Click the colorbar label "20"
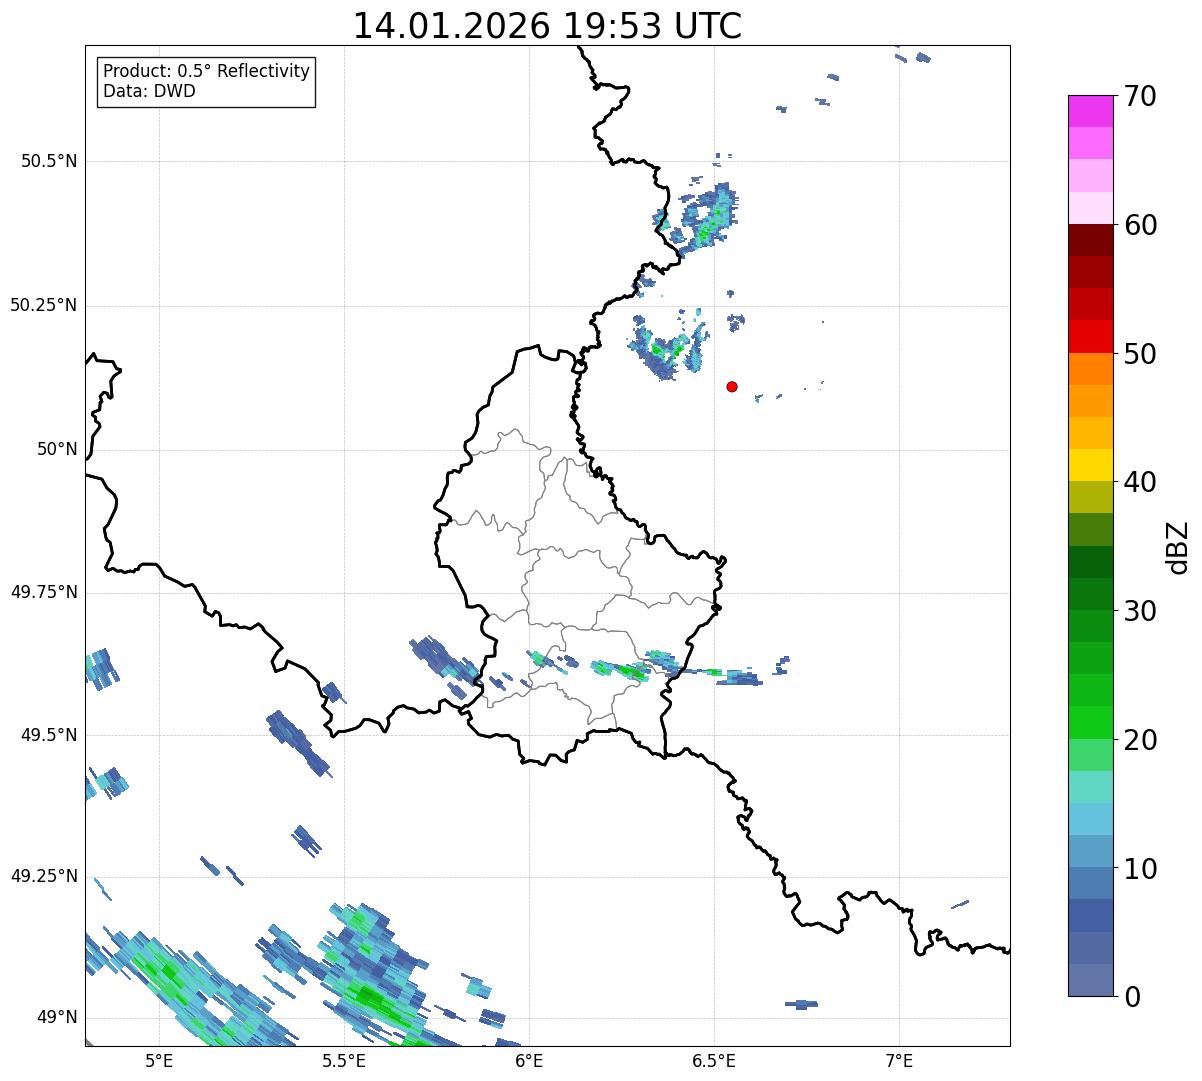 click(x=1141, y=740)
